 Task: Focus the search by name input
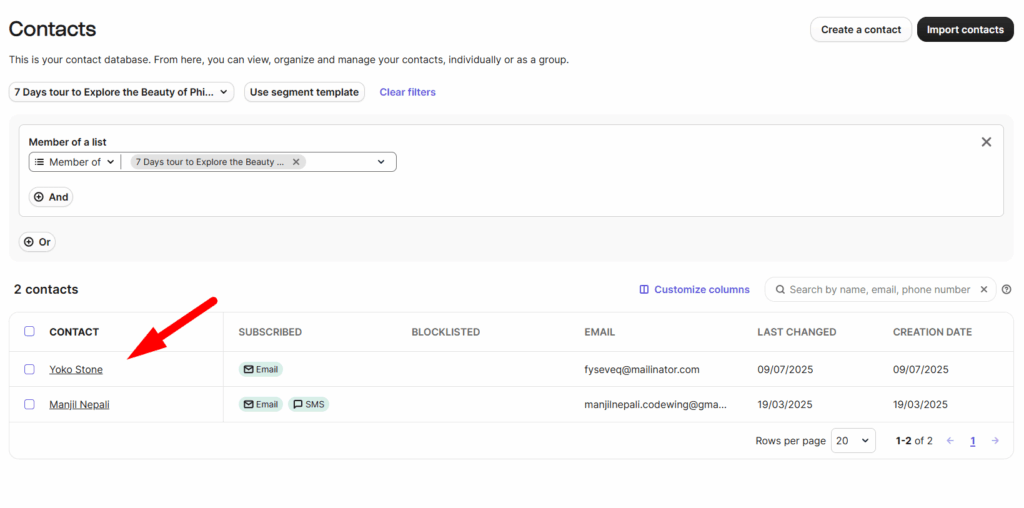tap(879, 289)
